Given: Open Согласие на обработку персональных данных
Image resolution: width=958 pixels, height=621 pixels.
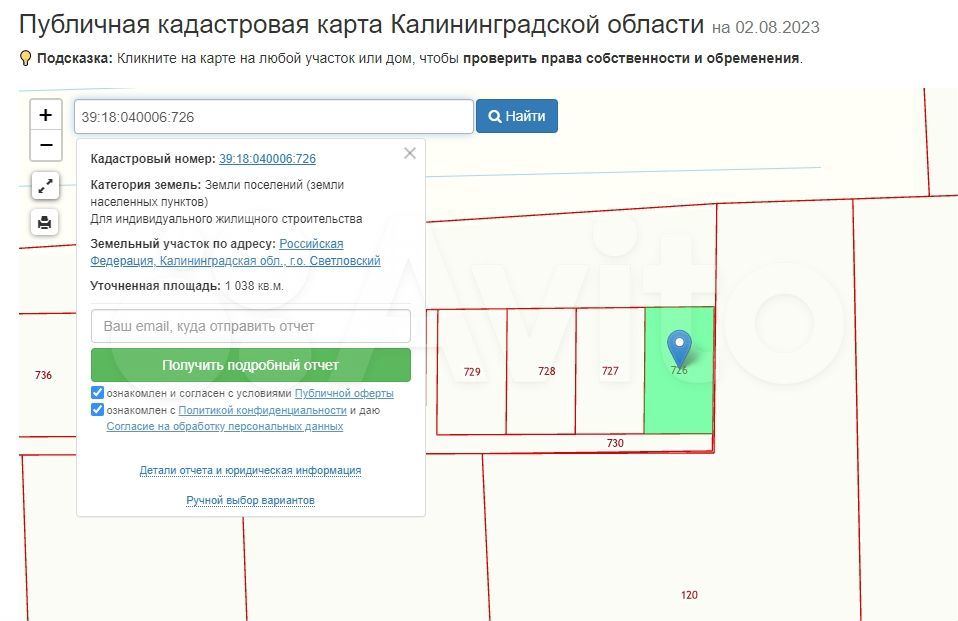Looking at the screenshot, I should [224, 426].
